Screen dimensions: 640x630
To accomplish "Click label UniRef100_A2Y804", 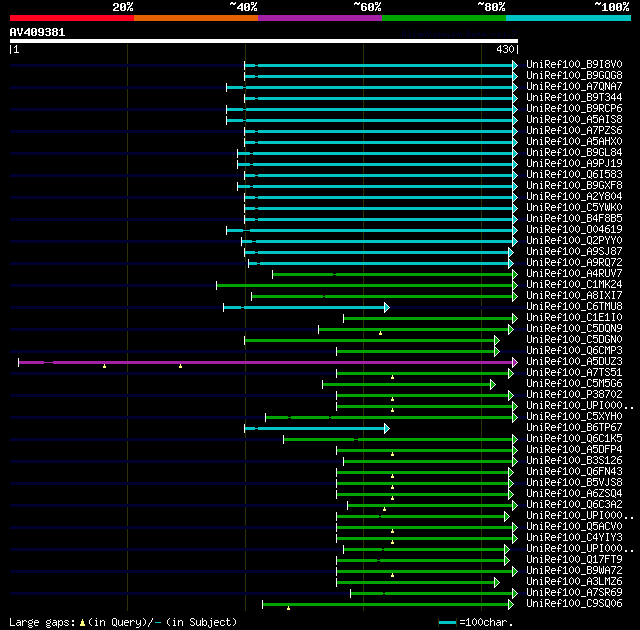I will click(574, 197).
